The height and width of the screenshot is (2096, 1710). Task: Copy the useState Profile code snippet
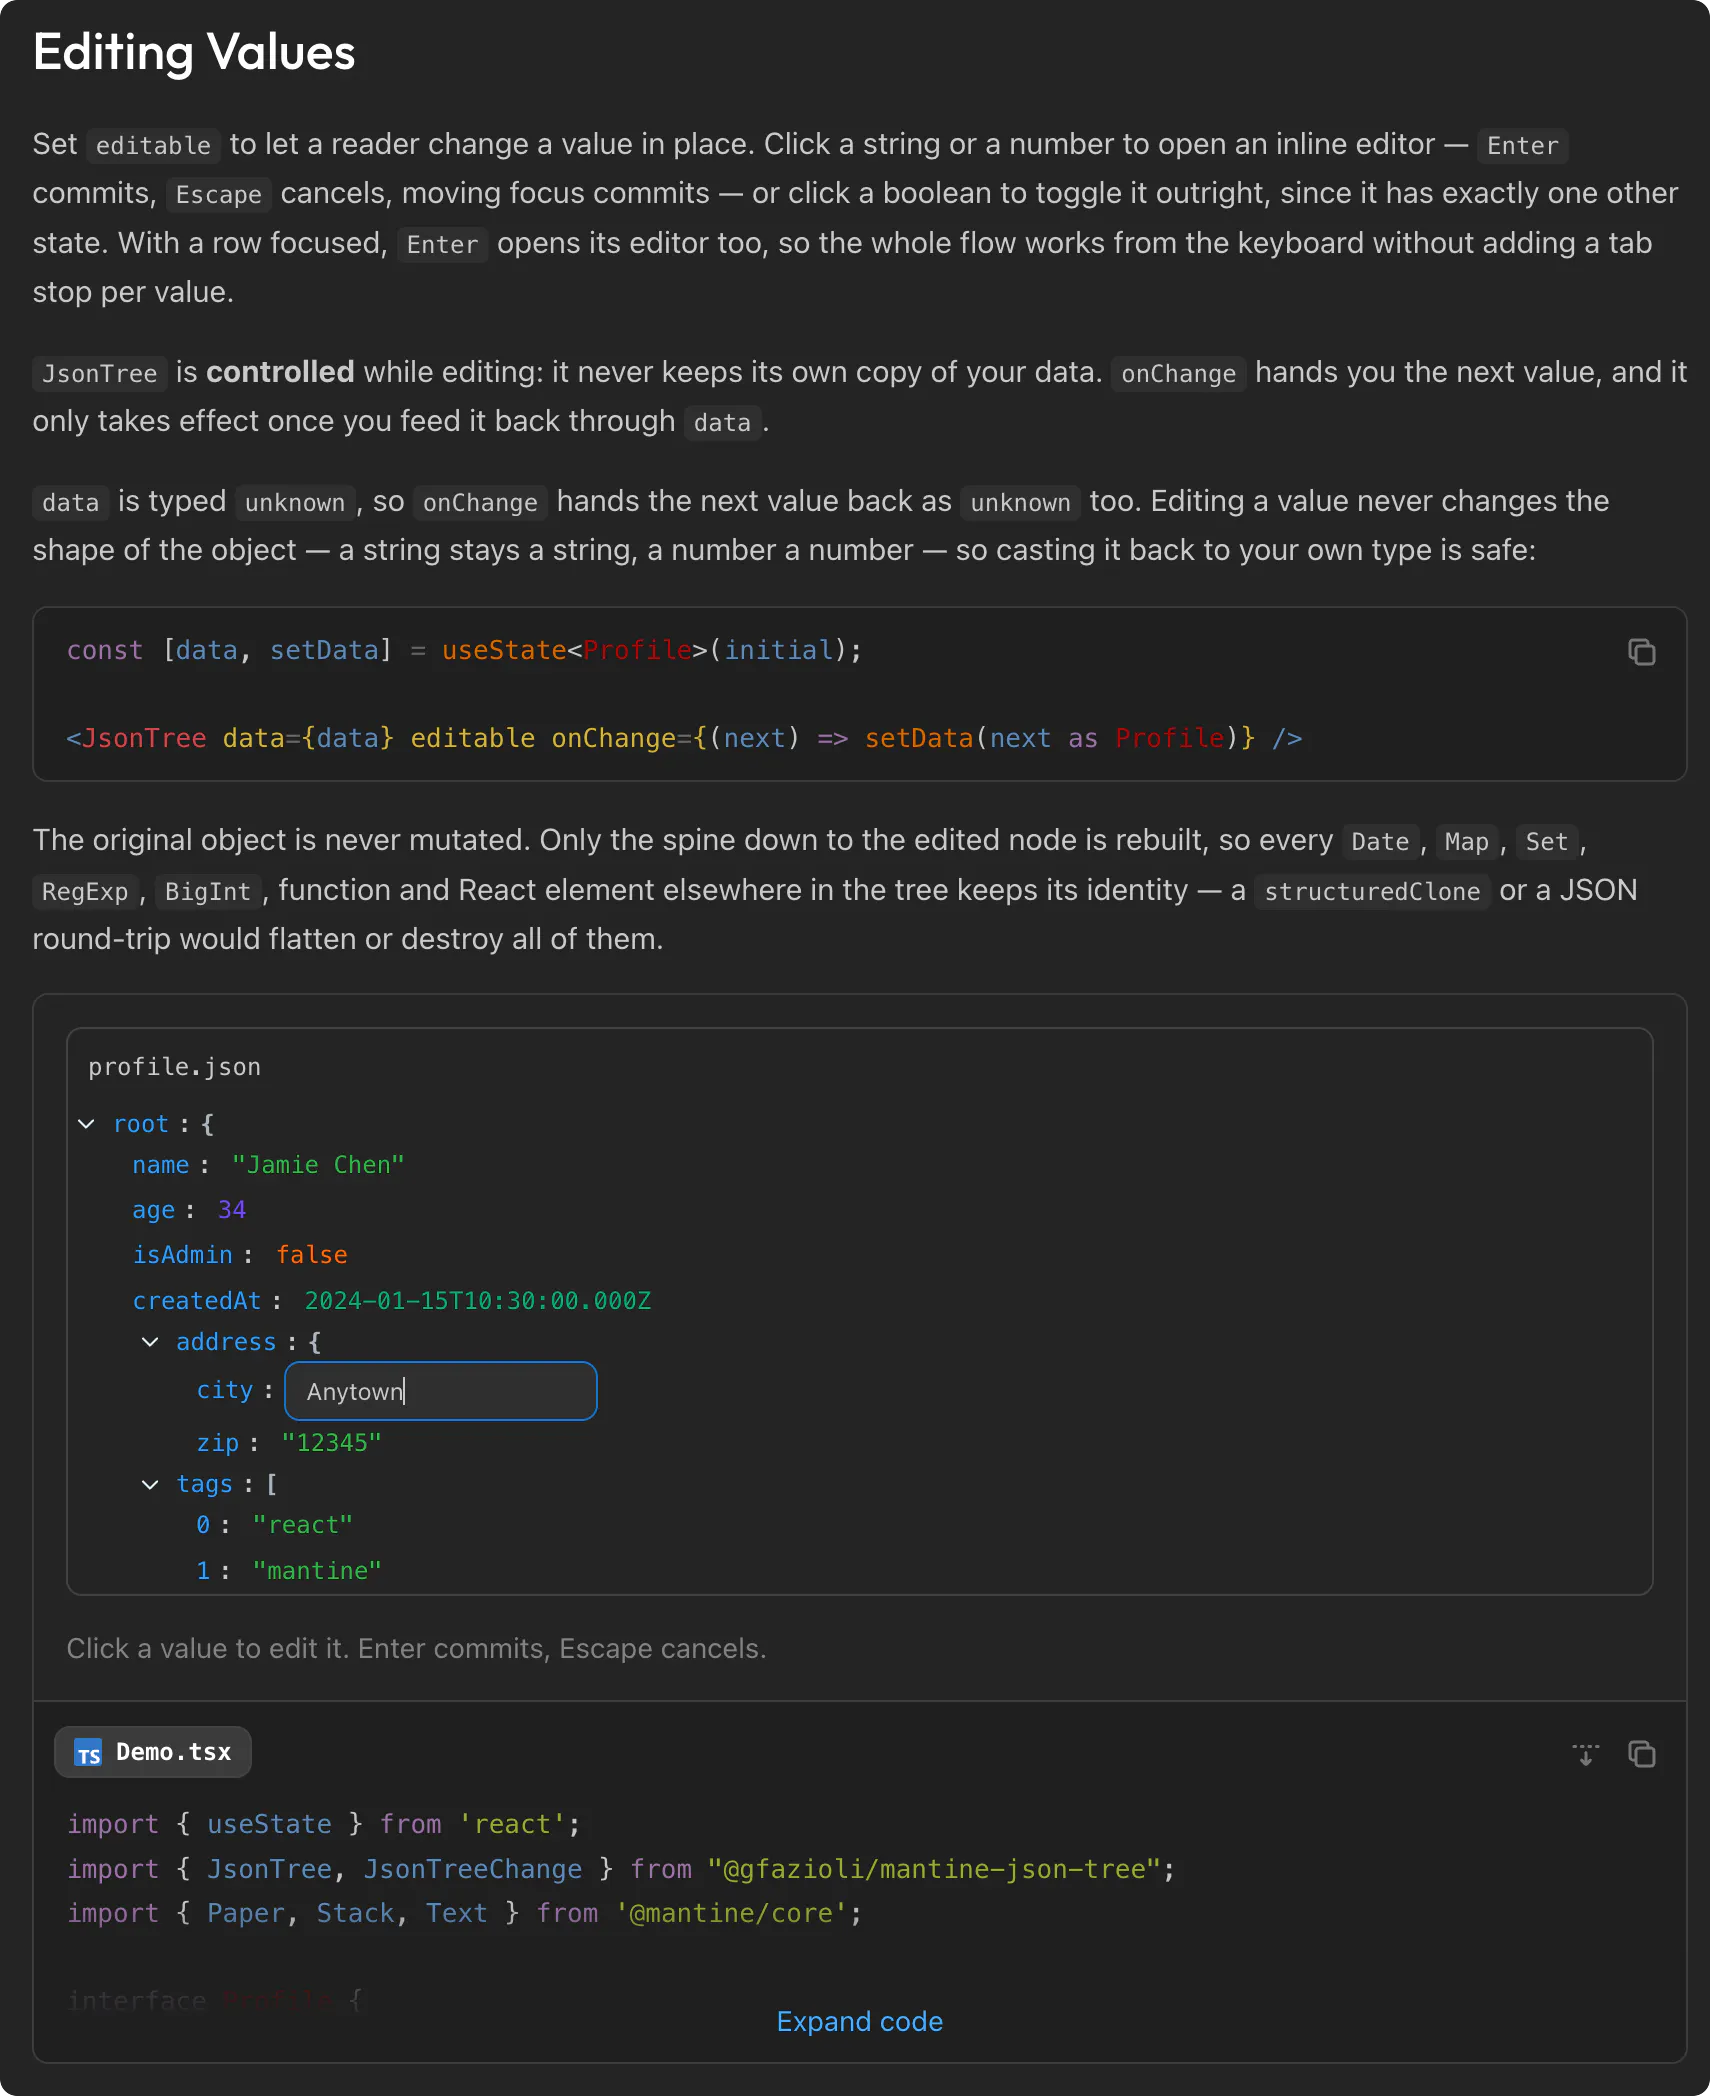tap(1641, 652)
